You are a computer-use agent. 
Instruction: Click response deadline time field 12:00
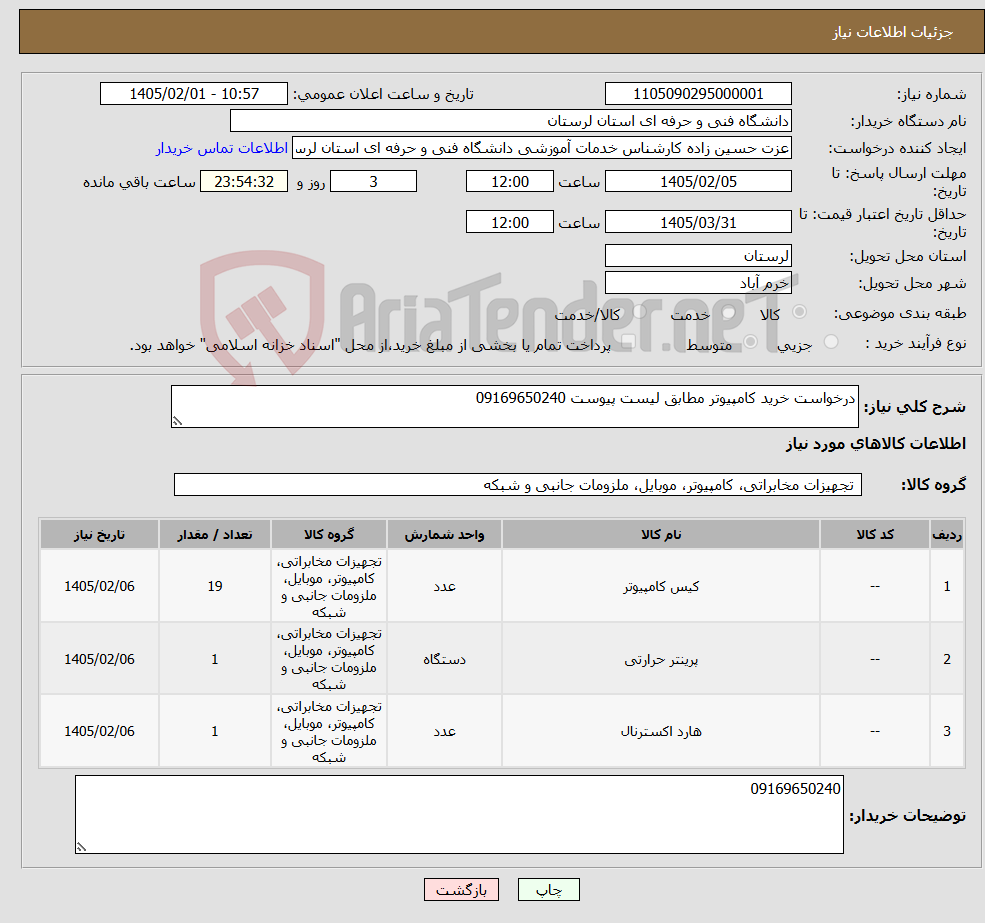click(x=509, y=182)
